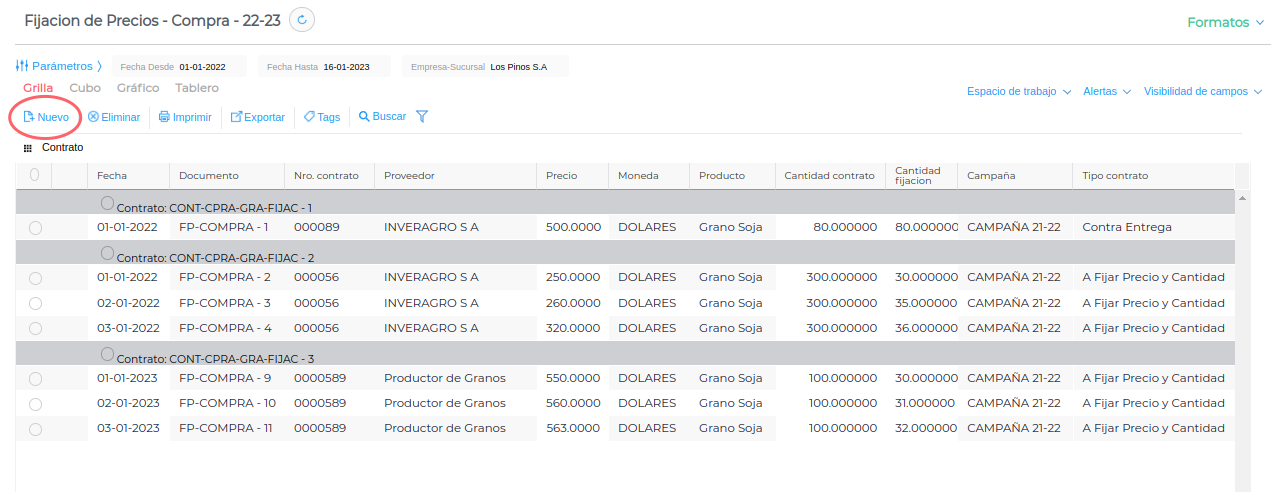This screenshot has height=492, width=1281.
Task: Open Espacio de trabajo dropdown
Action: 1019,91
